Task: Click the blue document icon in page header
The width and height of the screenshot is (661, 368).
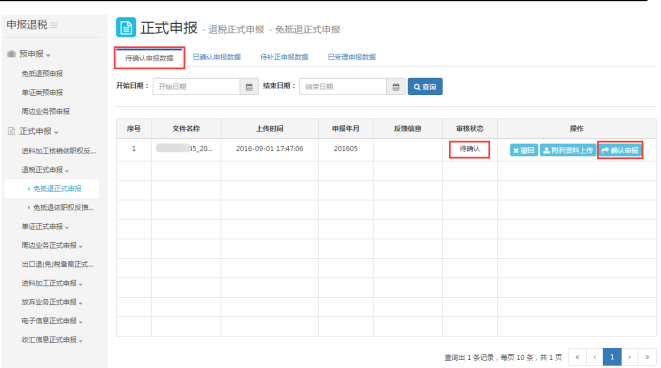Action: (x=126, y=27)
